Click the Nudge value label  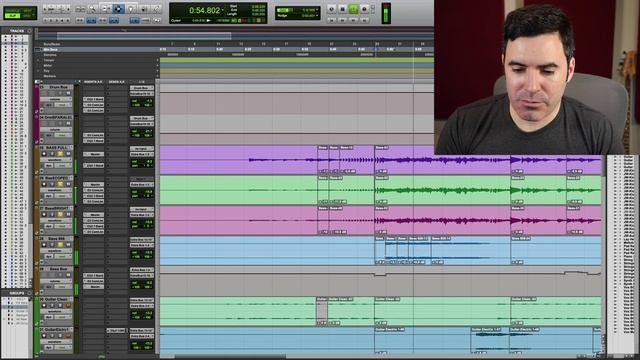click(282, 16)
